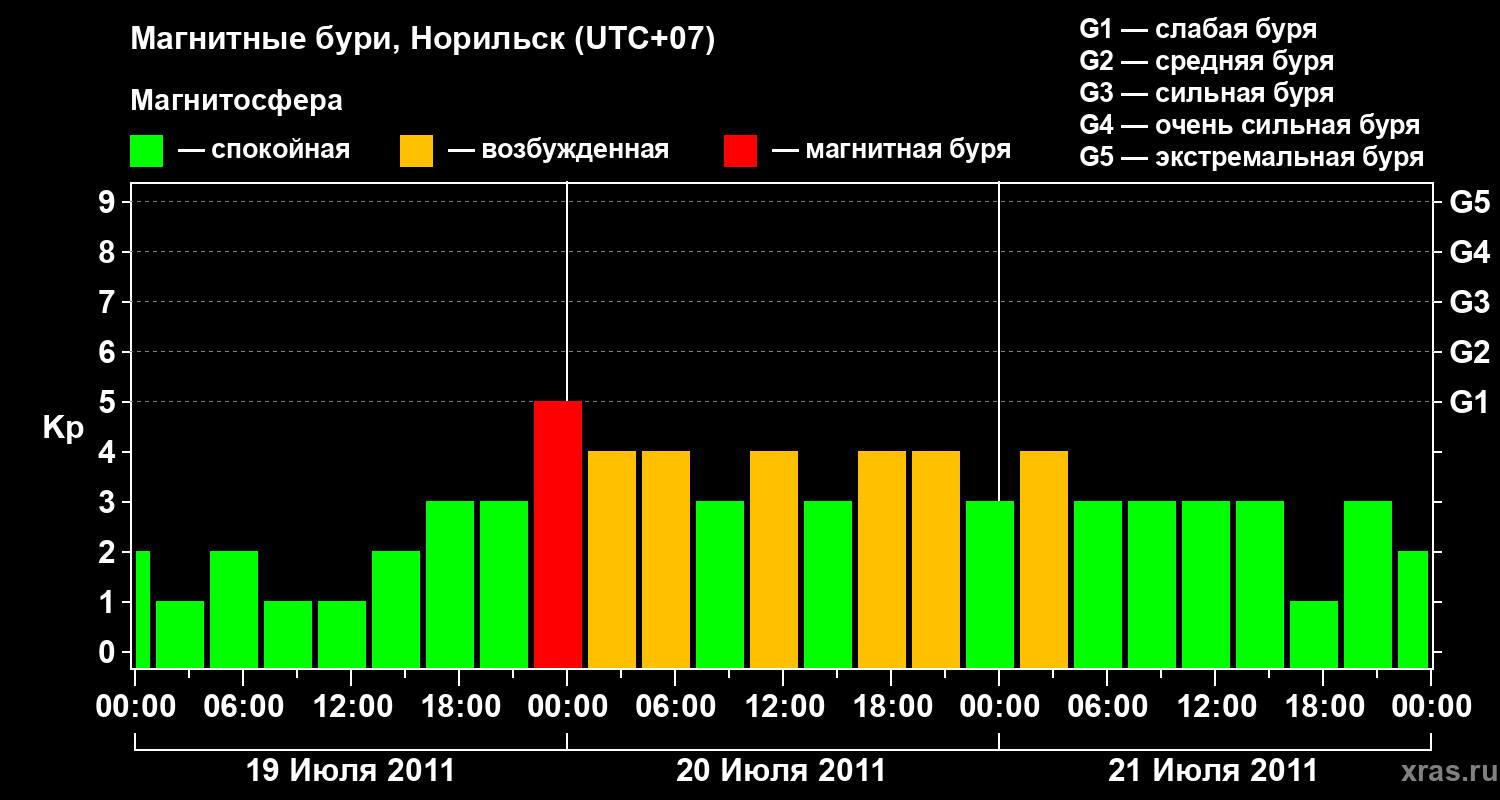Click the 'Kp' axis title
The width and height of the screenshot is (1500, 800).
click(63, 428)
